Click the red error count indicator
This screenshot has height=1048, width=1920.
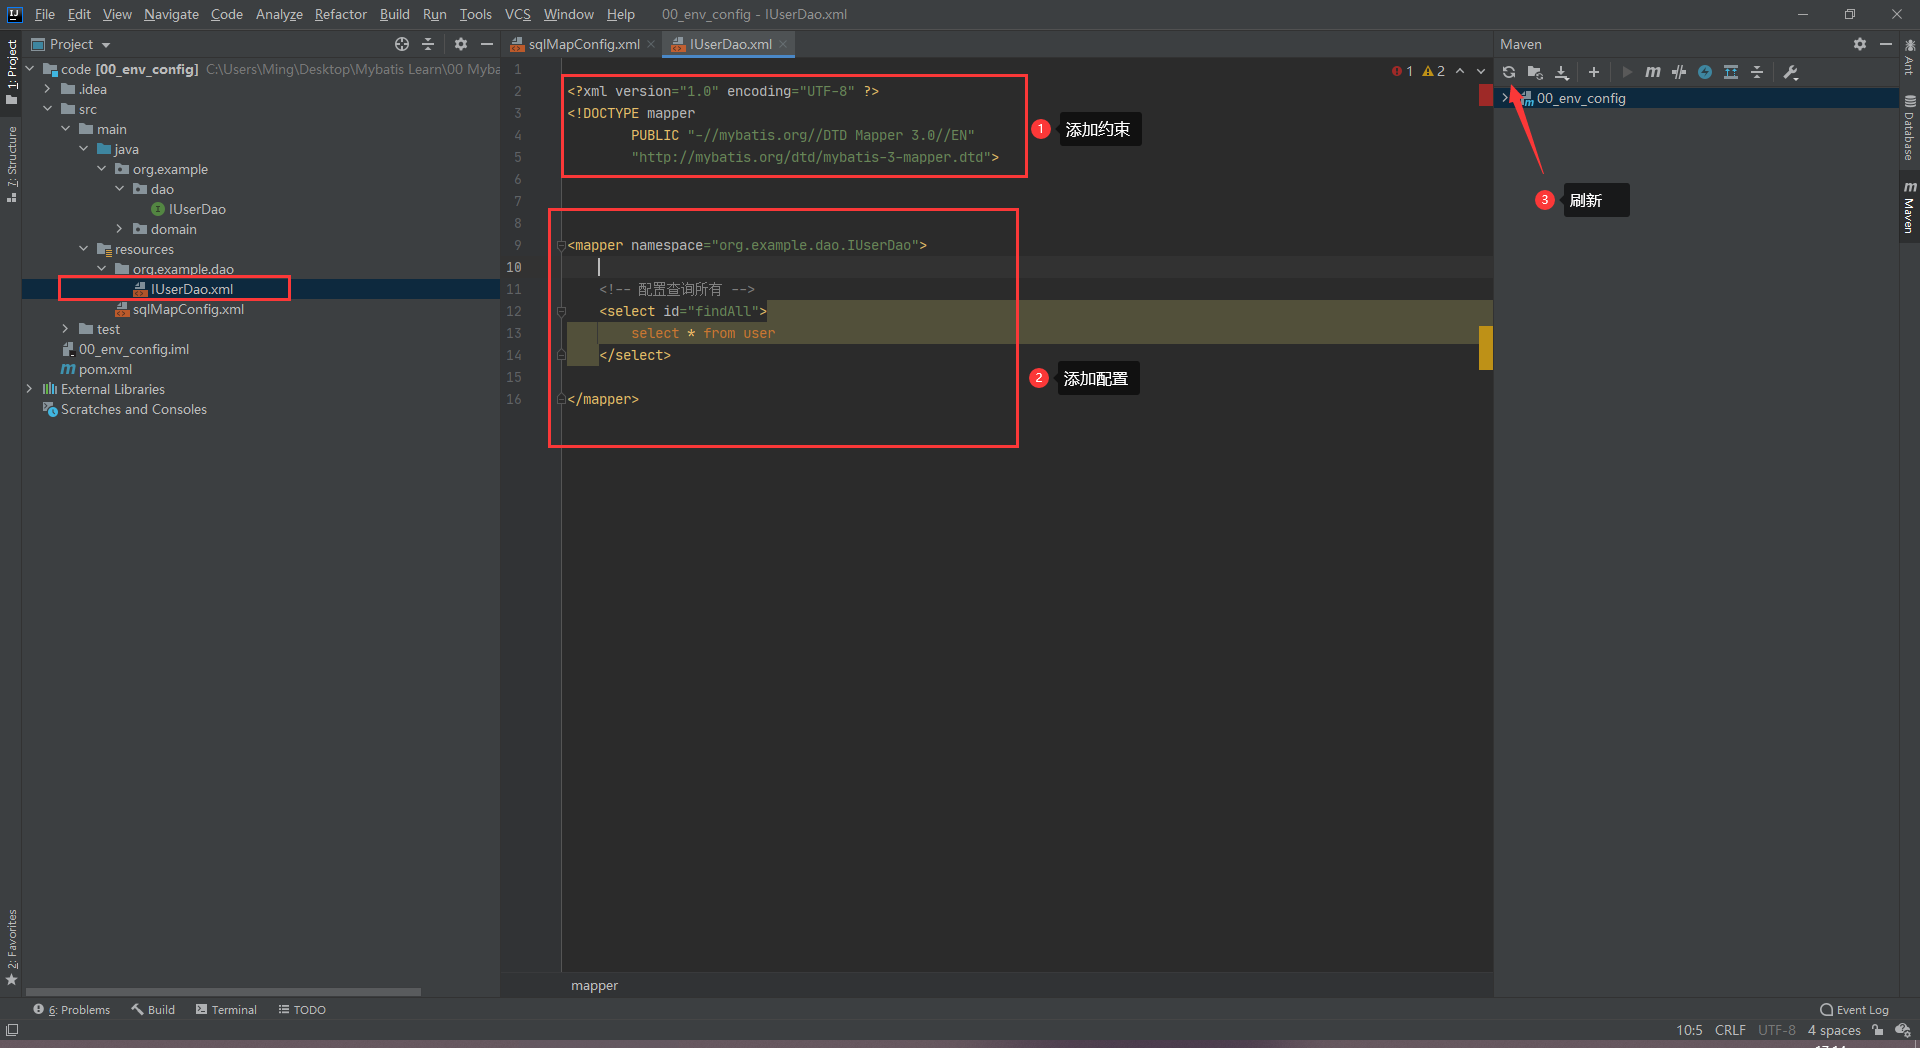pyautogui.click(x=1402, y=71)
